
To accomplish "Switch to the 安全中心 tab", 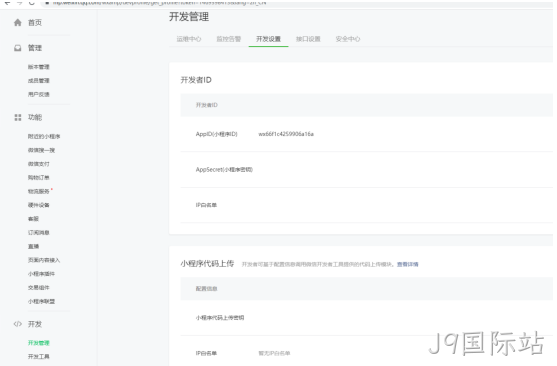I will 348,39.
